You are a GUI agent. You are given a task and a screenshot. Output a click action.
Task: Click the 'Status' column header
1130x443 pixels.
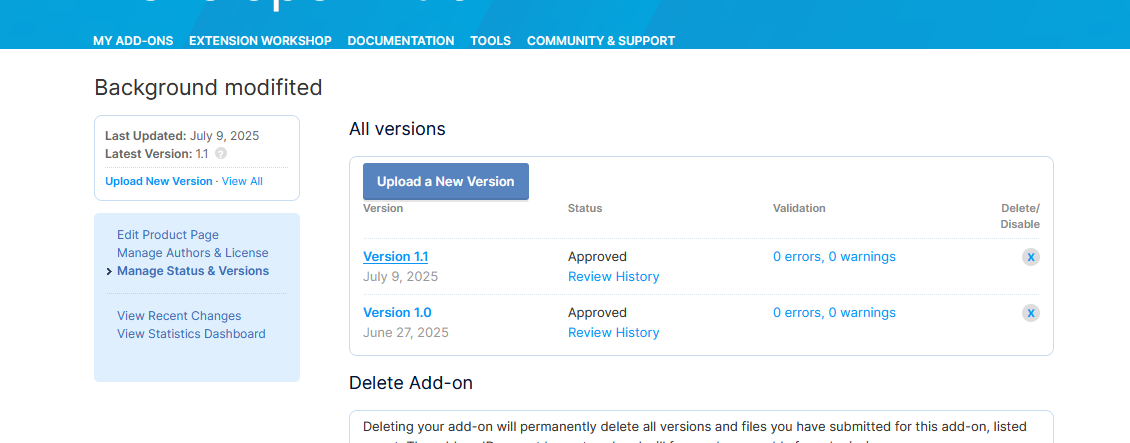(x=585, y=208)
